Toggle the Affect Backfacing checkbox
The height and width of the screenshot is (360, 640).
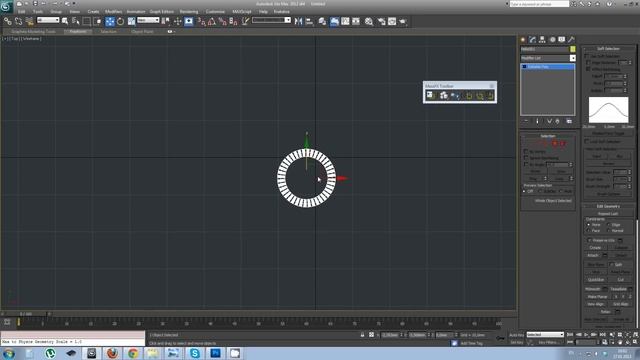[589, 69]
